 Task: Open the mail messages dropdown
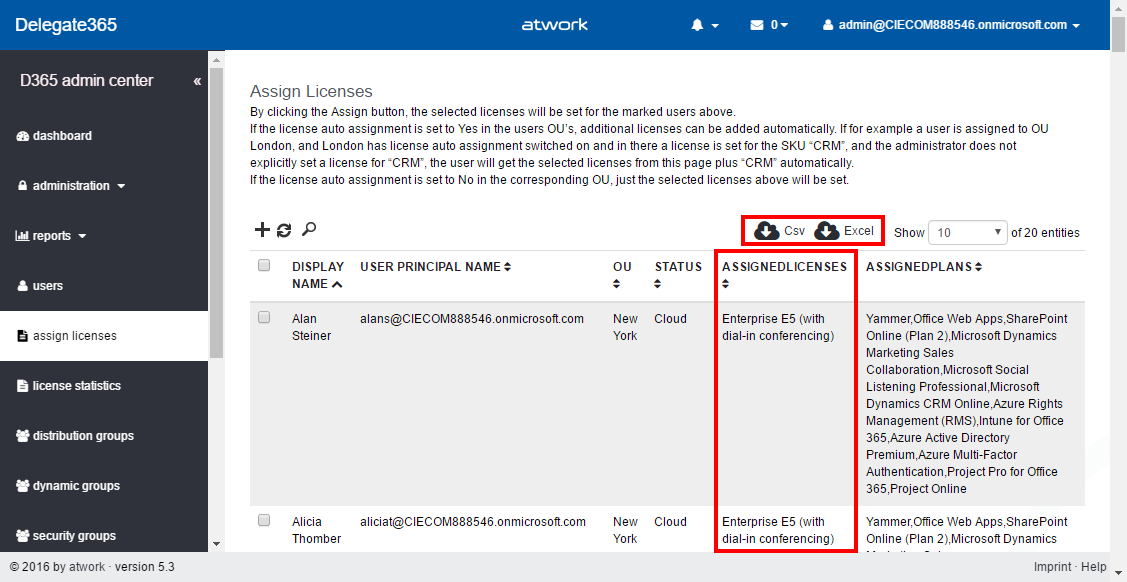pos(769,25)
